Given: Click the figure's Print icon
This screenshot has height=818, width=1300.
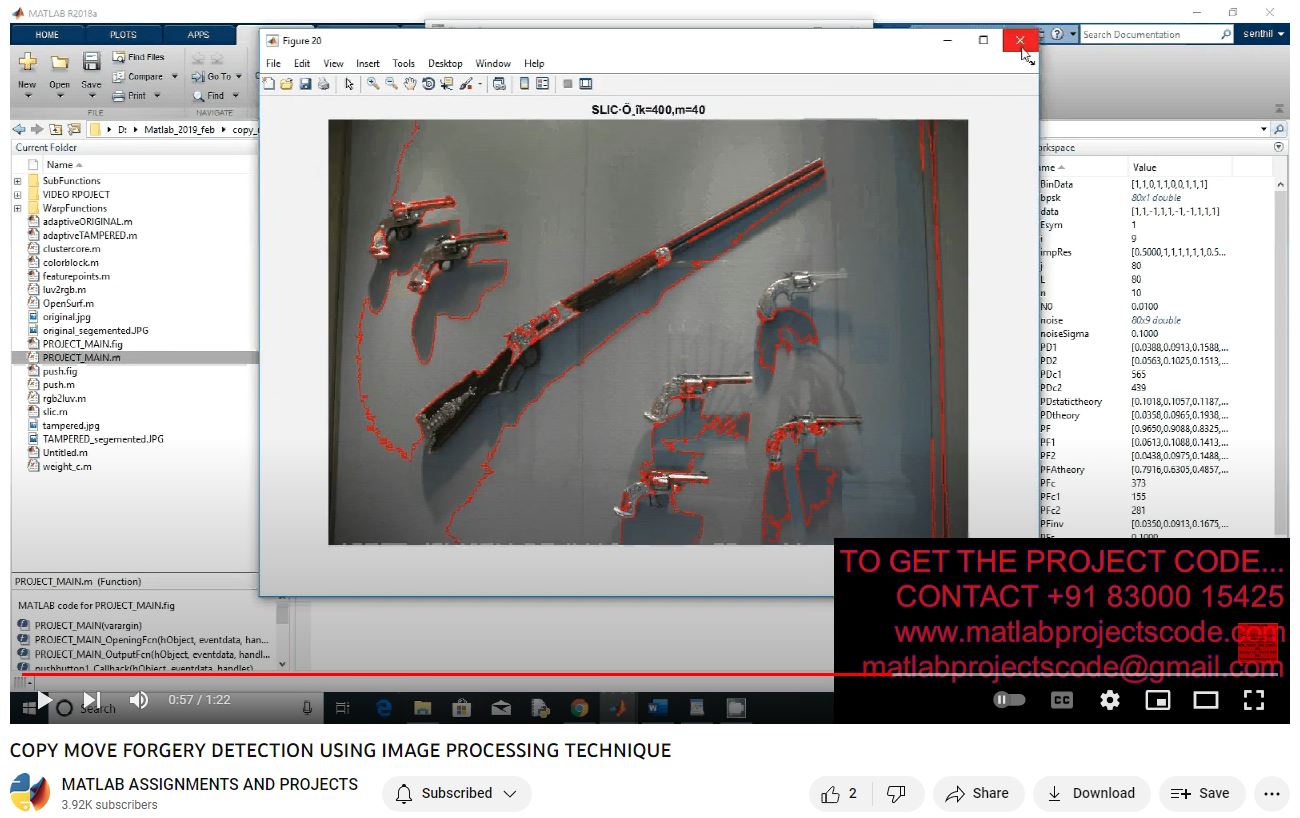Looking at the screenshot, I should pos(323,84).
